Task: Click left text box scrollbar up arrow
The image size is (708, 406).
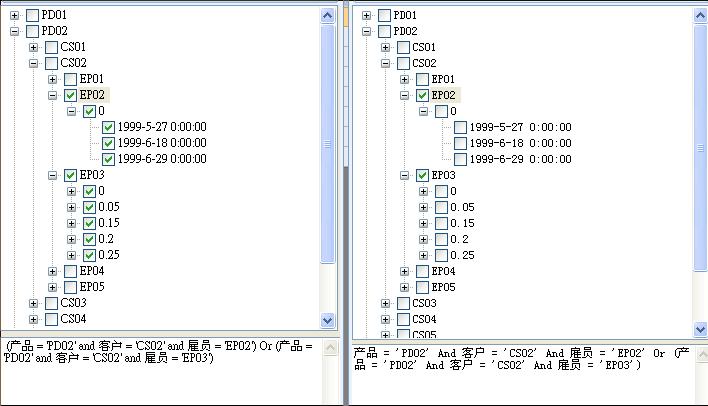Action: tap(331, 348)
